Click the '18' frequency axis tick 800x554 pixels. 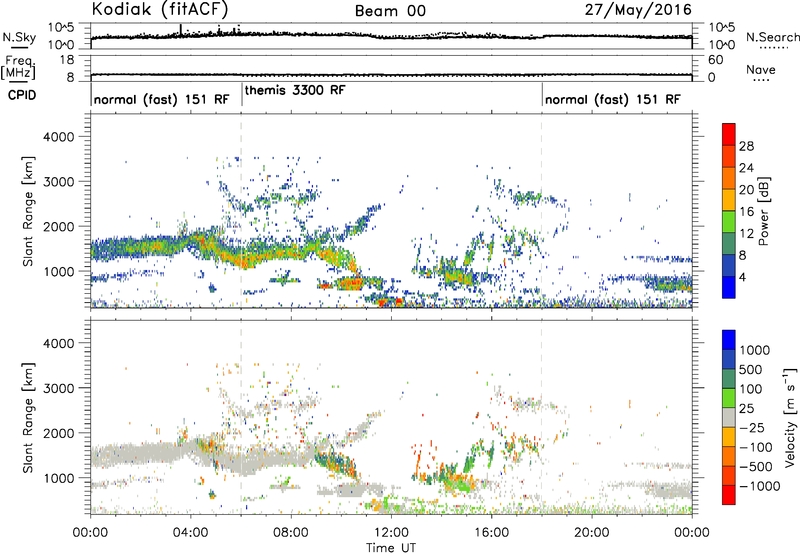coord(67,60)
